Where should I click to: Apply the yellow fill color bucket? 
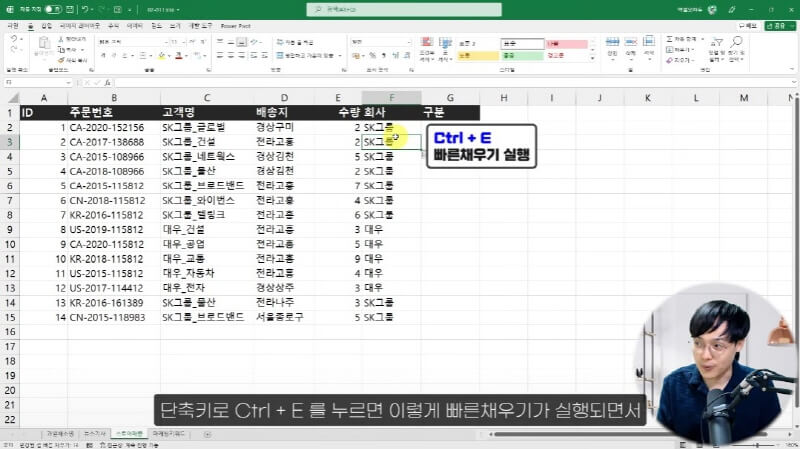coord(161,55)
